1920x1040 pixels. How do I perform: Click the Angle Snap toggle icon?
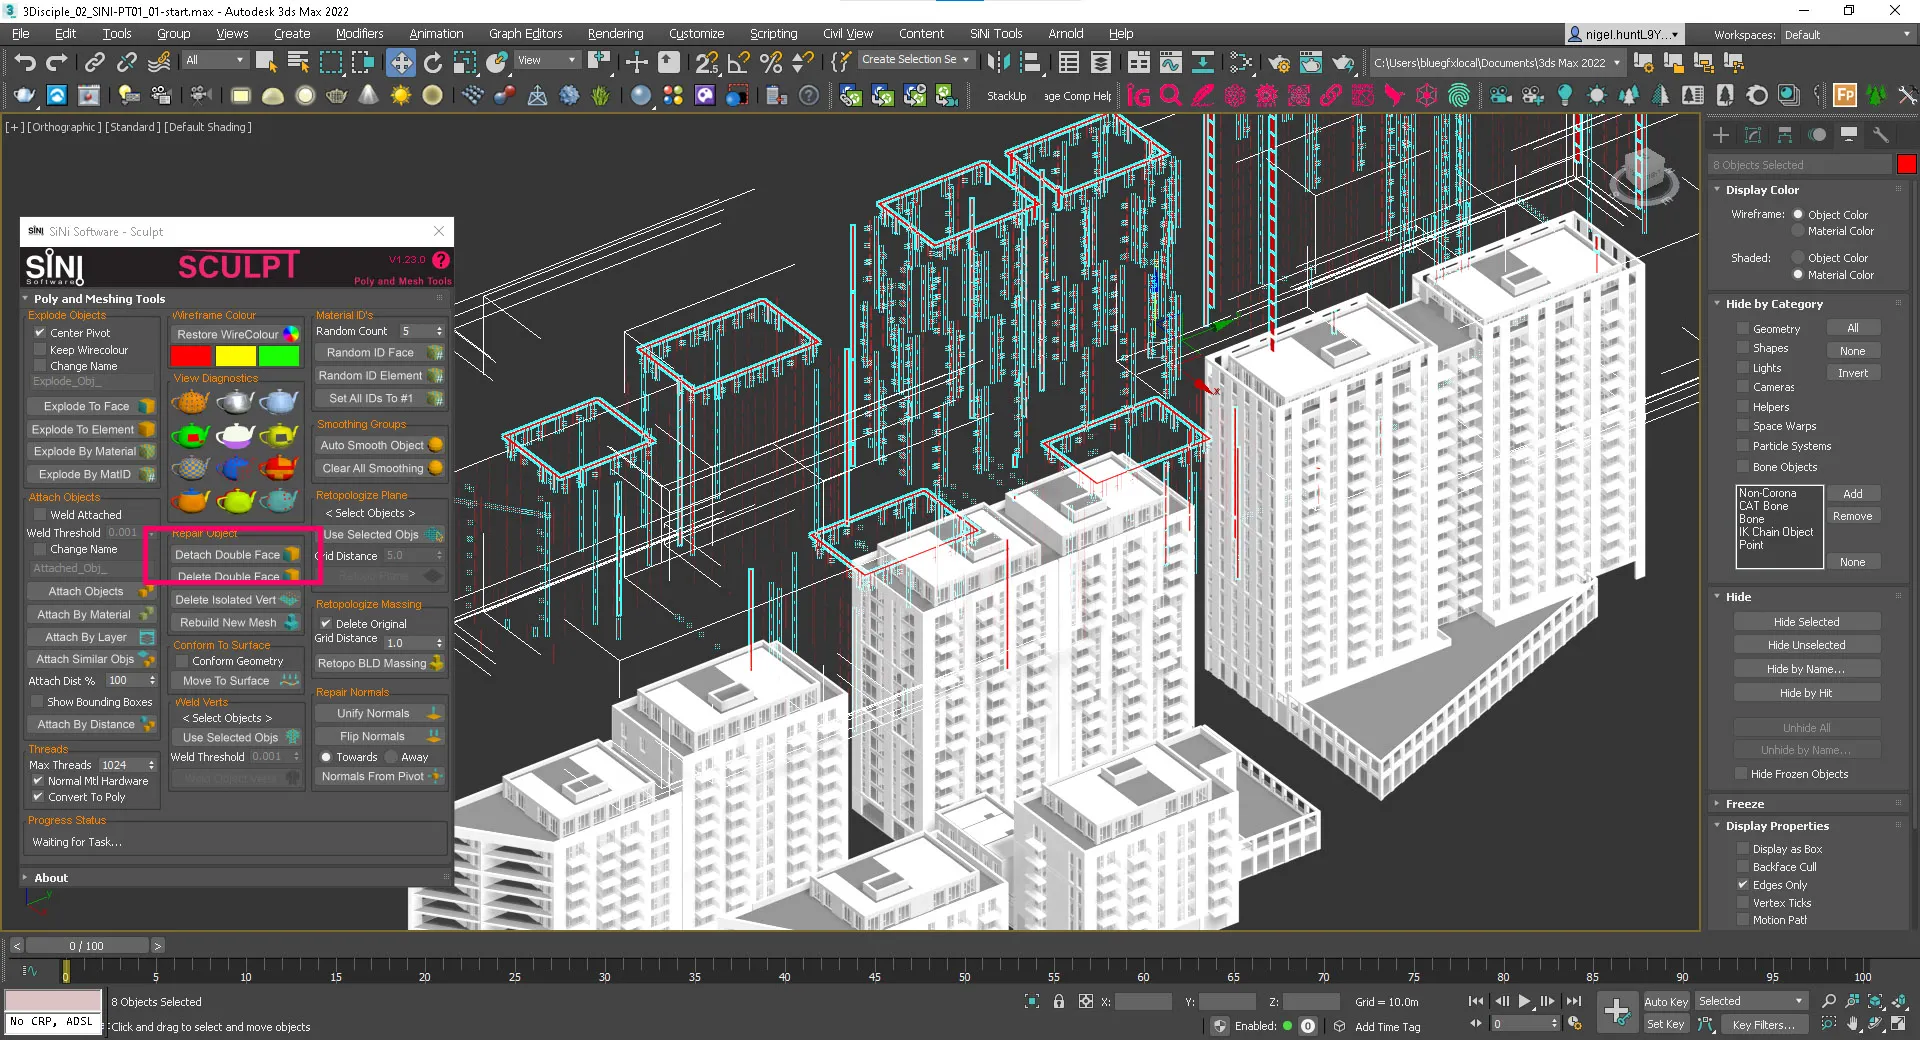(739, 63)
